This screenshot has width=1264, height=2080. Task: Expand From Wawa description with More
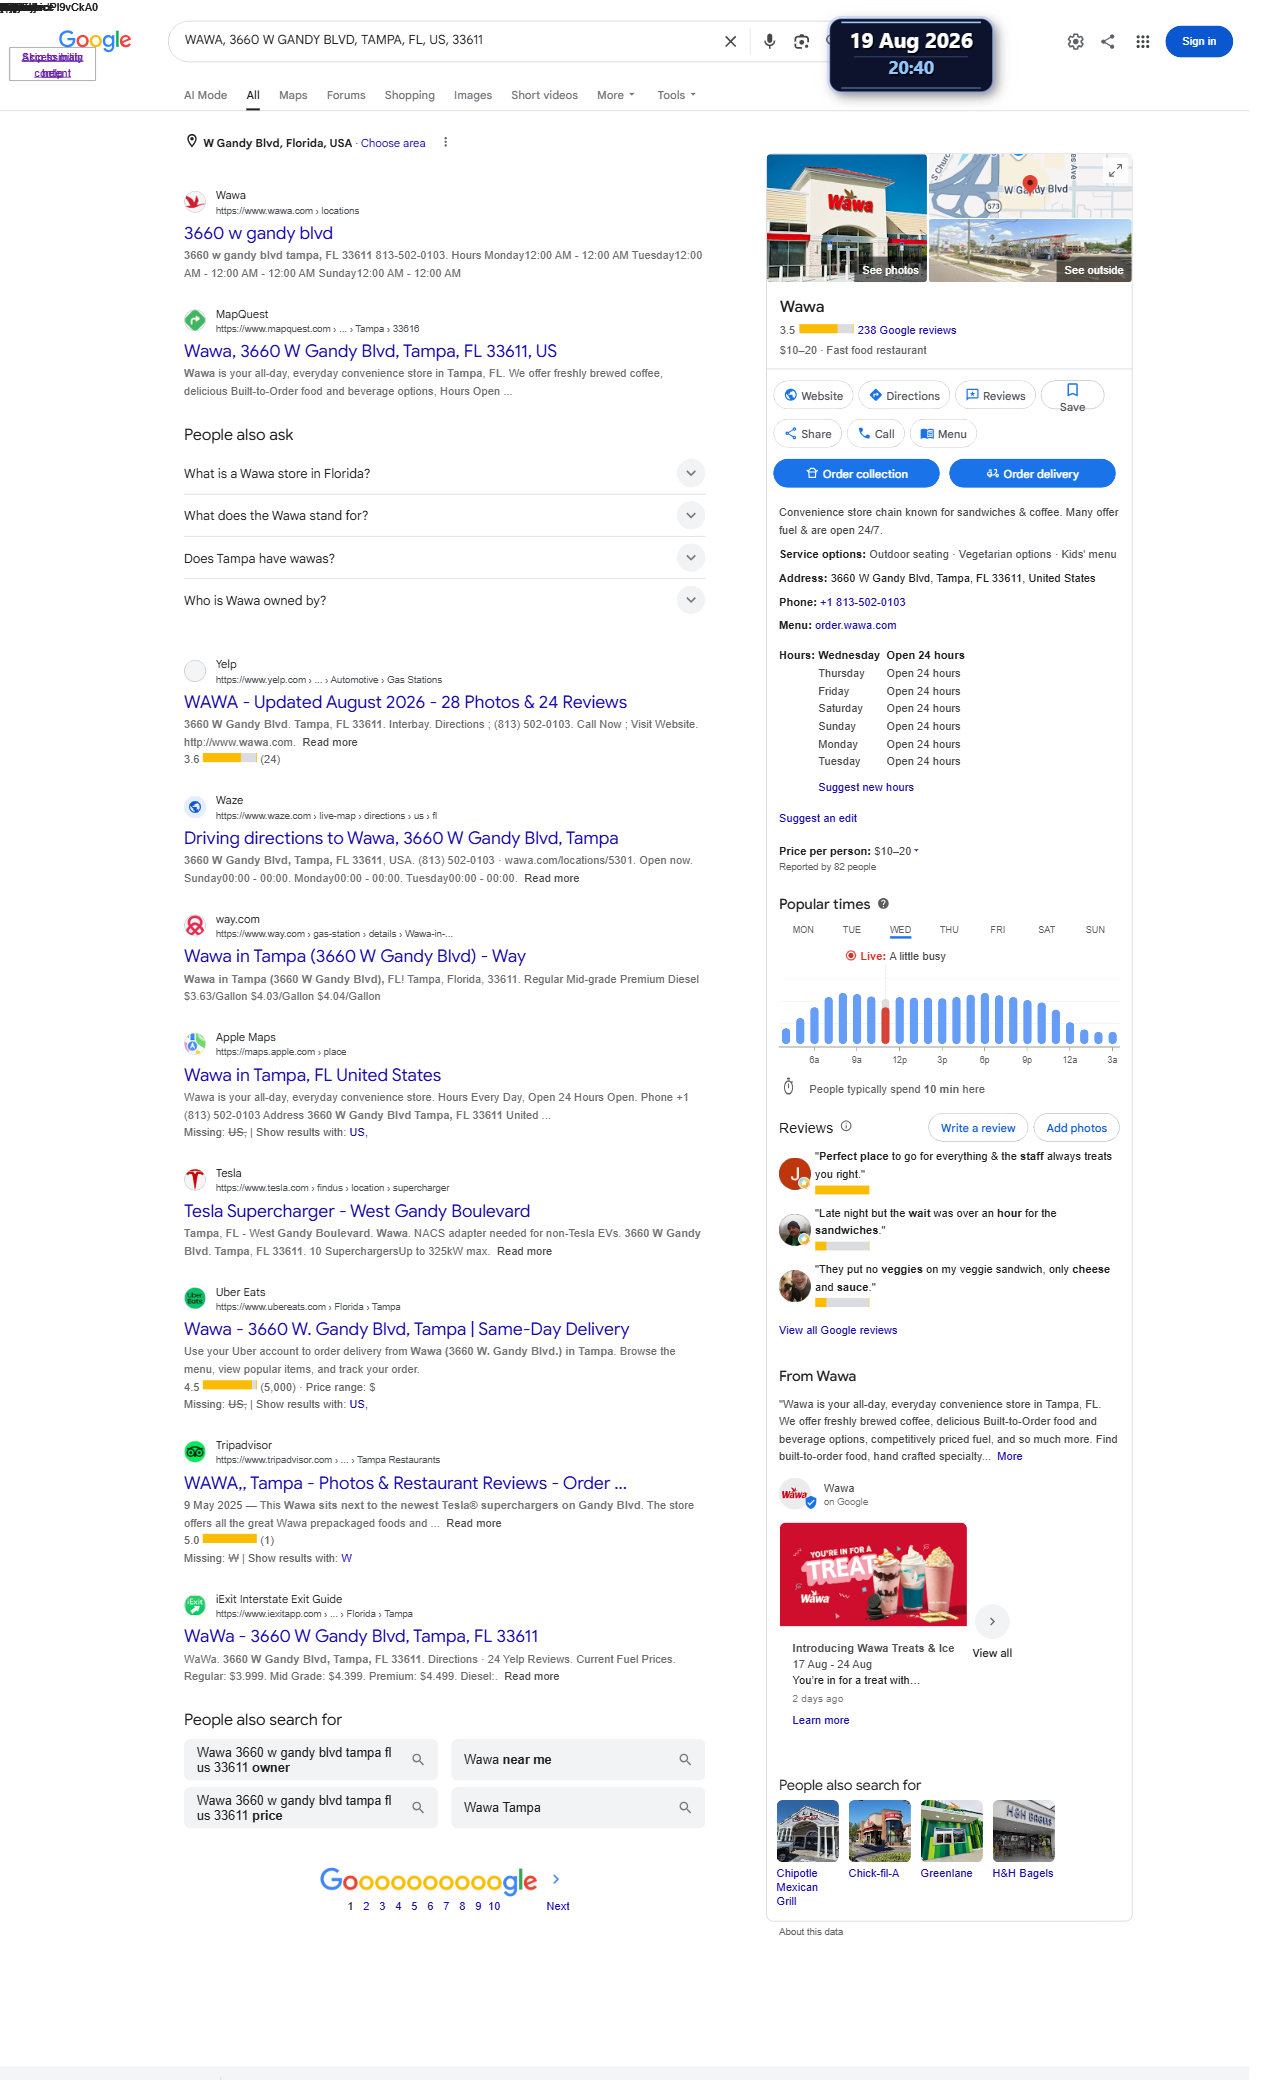coord(1009,1456)
